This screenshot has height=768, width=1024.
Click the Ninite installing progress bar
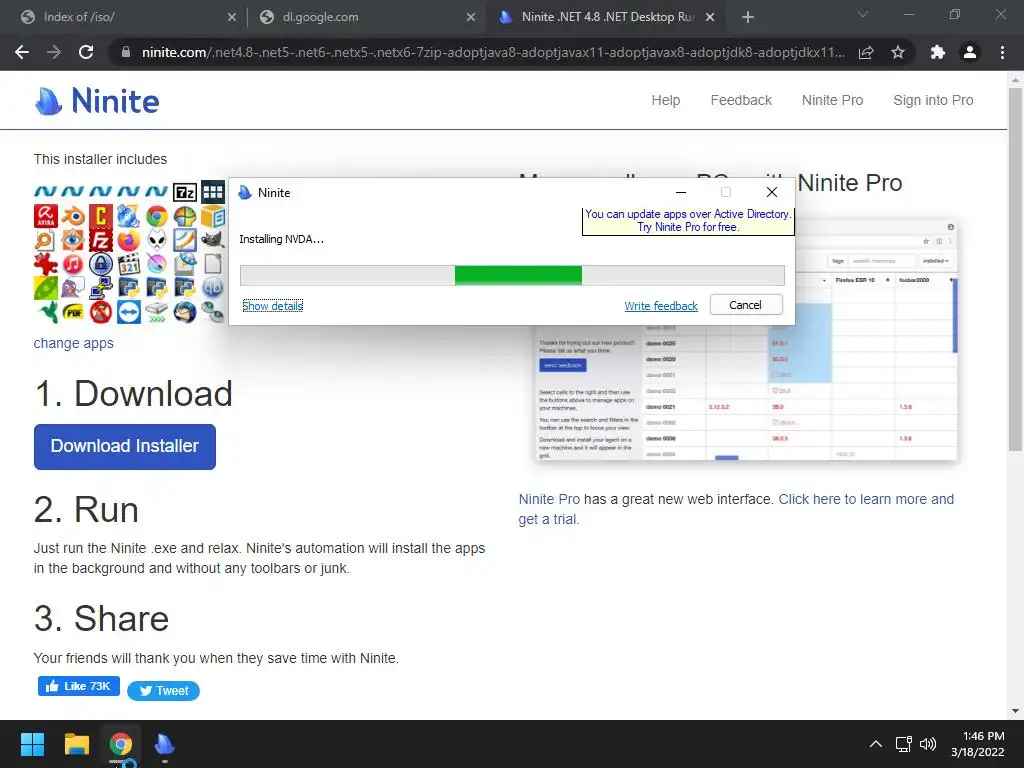pos(512,275)
